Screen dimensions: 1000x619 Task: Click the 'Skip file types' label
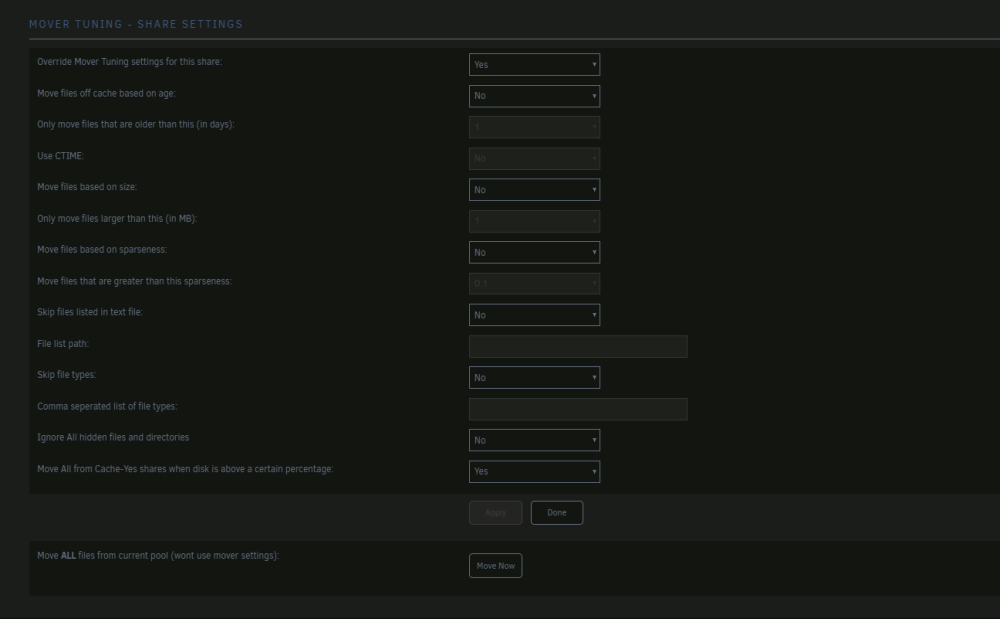(x=67, y=375)
